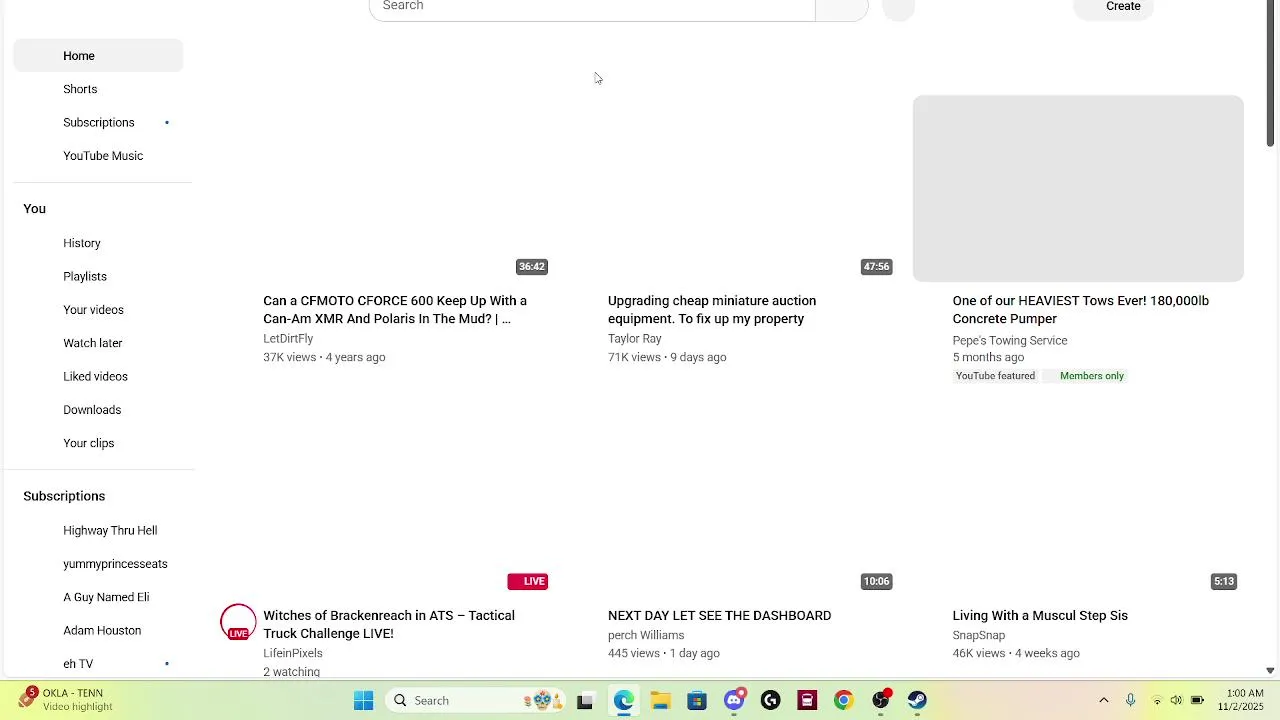
Task: Open Task View from the taskbar
Action: click(x=585, y=701)
